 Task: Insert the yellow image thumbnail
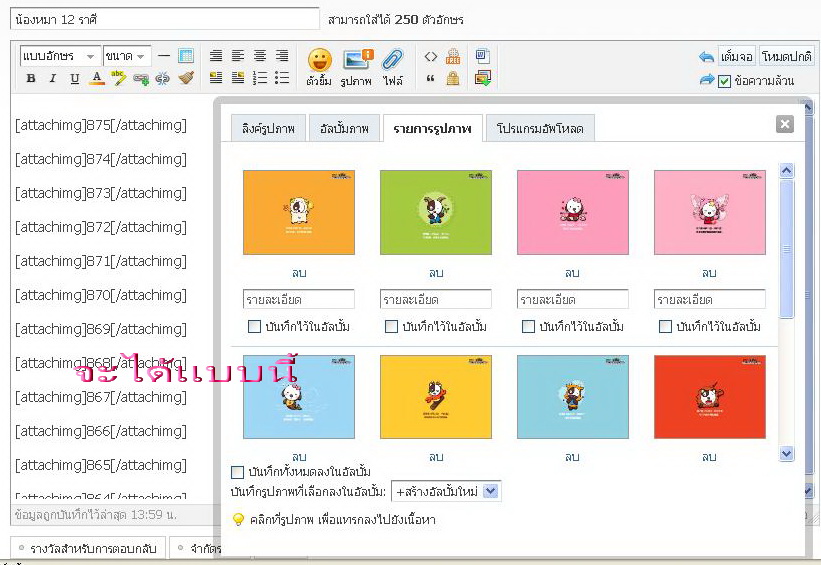[x=436, y=397]
